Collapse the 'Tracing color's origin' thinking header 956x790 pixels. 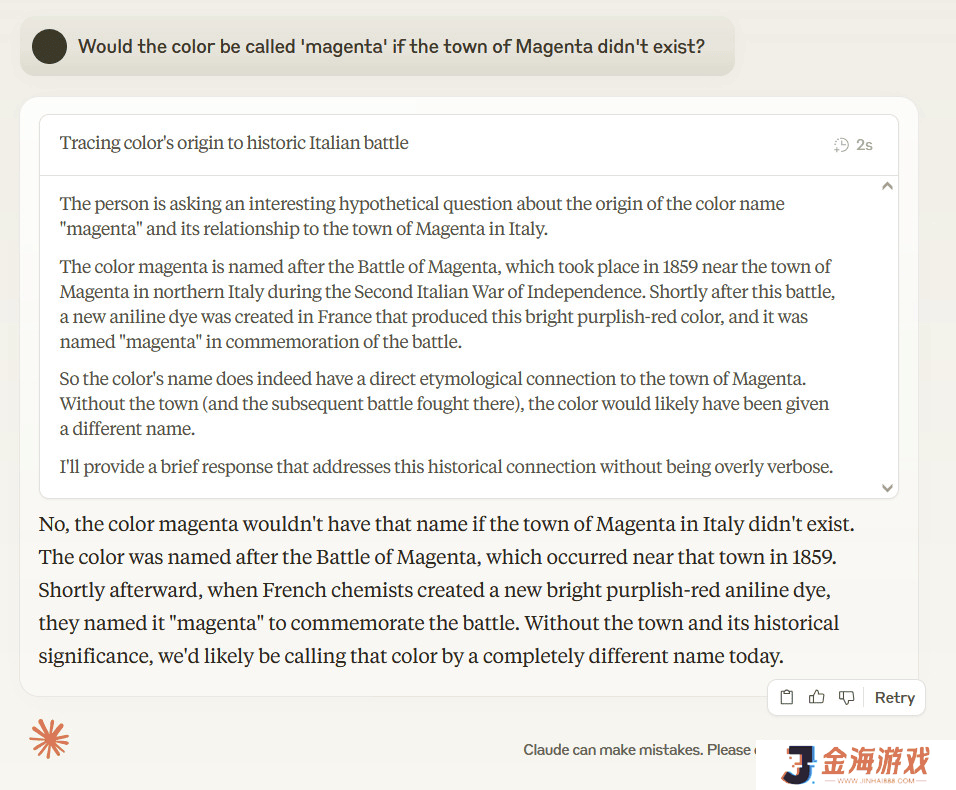[x=468, y=144]
